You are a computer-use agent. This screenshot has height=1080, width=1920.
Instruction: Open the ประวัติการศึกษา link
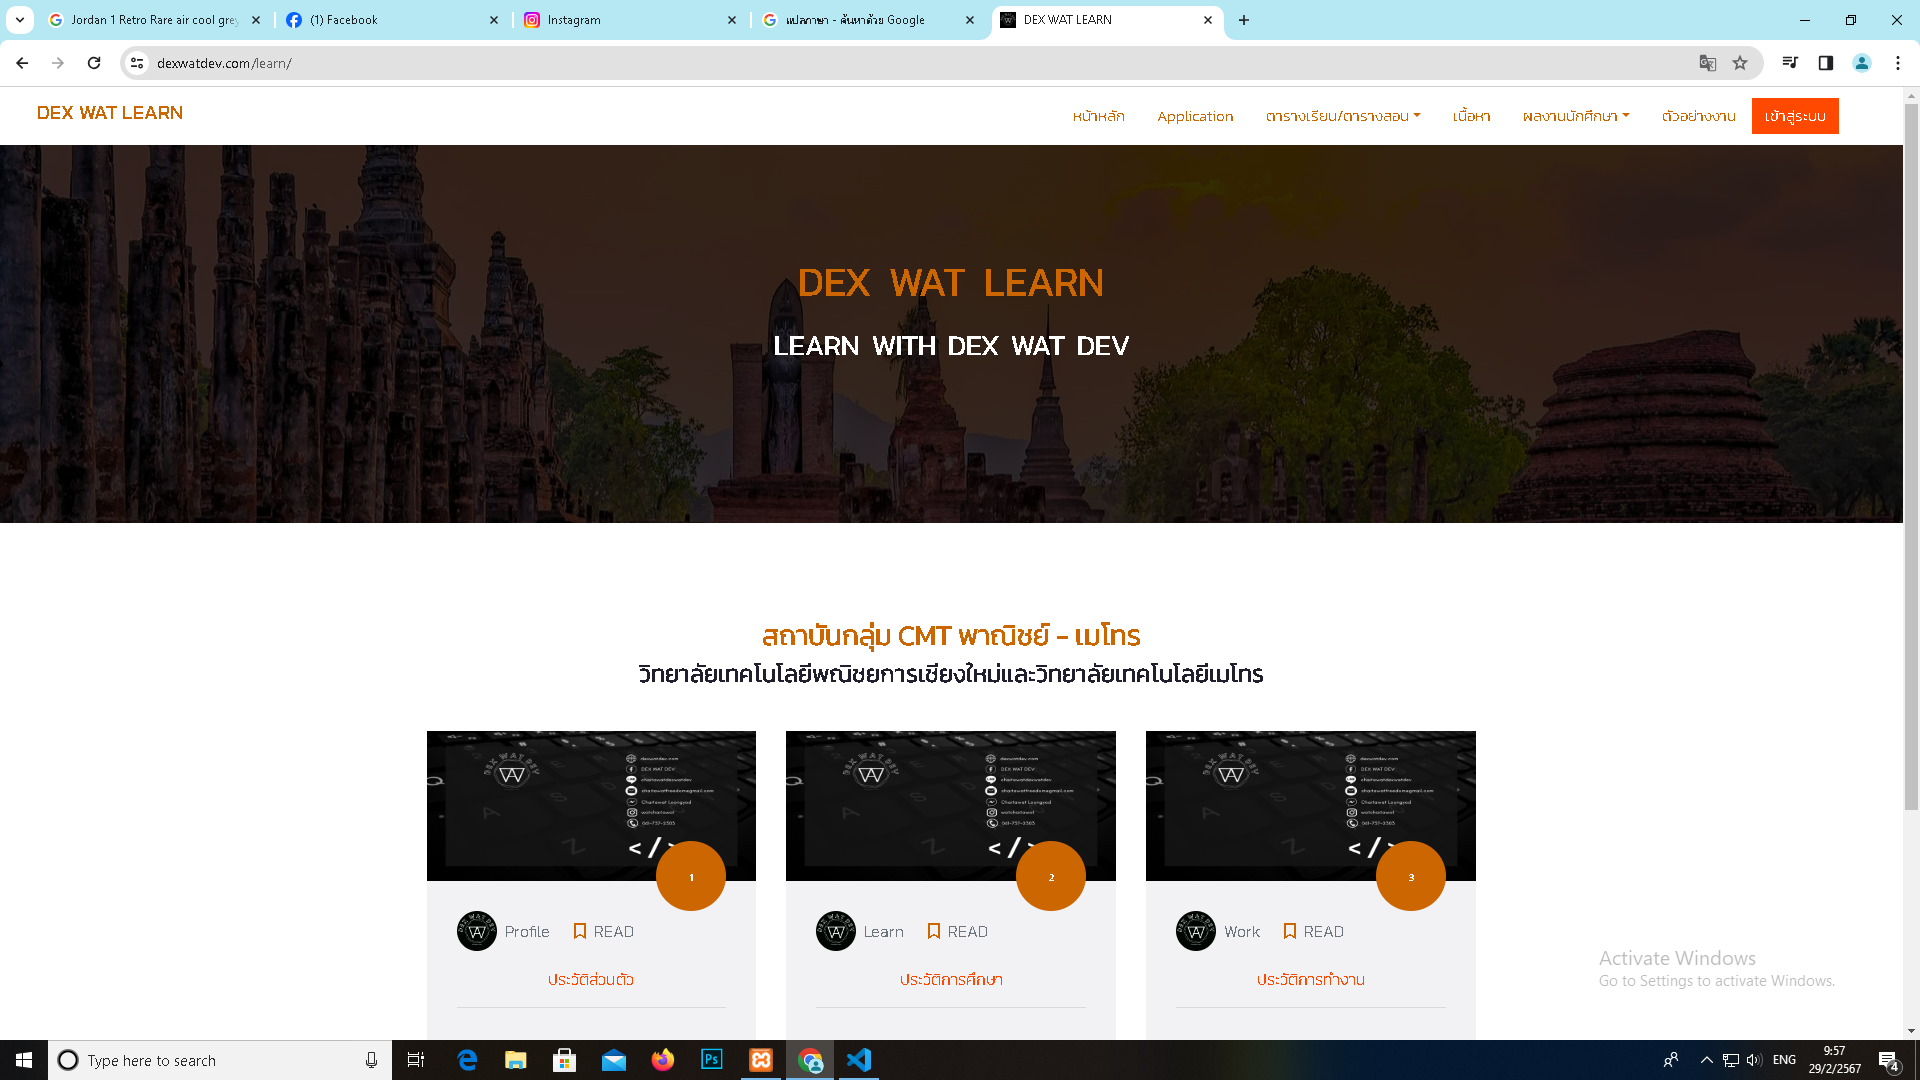[x=951, y=980]
